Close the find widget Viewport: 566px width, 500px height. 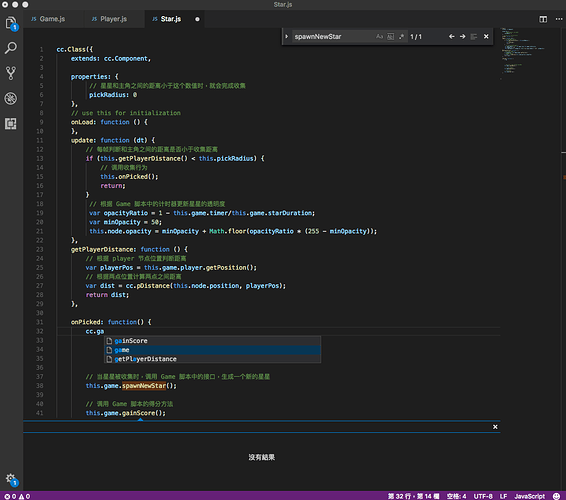point(486,36)
